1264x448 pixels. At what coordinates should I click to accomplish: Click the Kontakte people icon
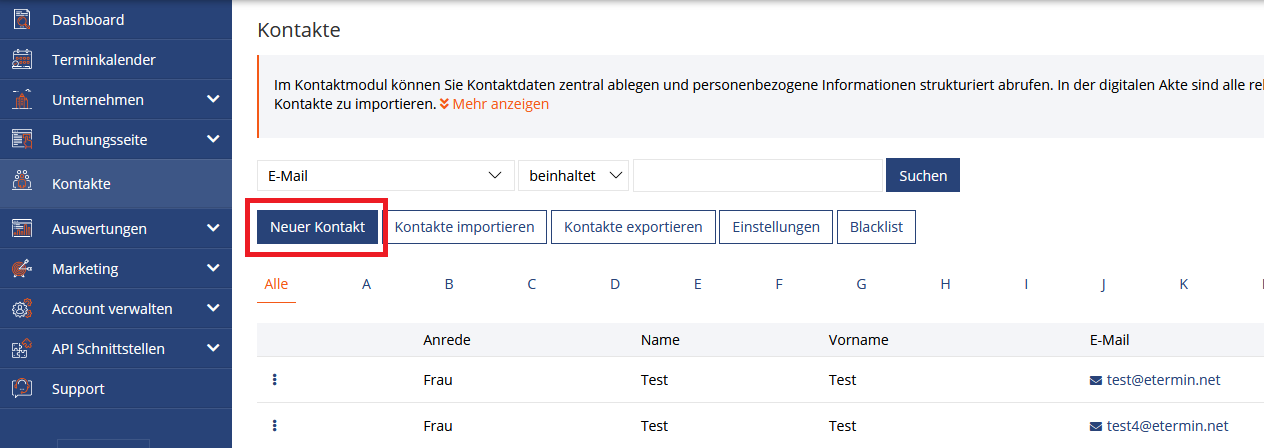coord(22,183)
